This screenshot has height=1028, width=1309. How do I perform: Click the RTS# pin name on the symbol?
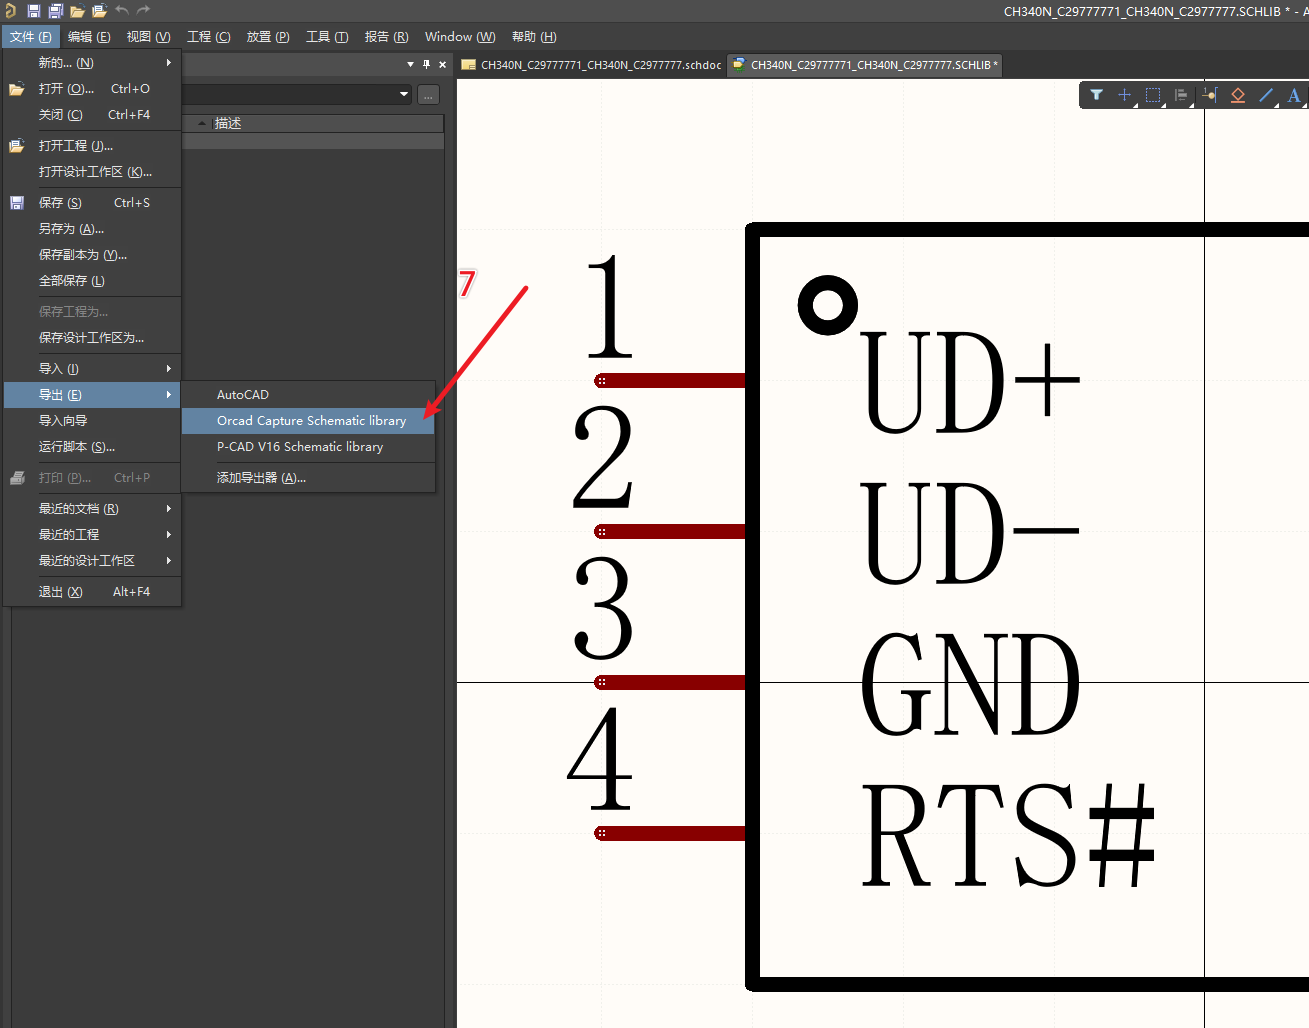point(1009,834)
